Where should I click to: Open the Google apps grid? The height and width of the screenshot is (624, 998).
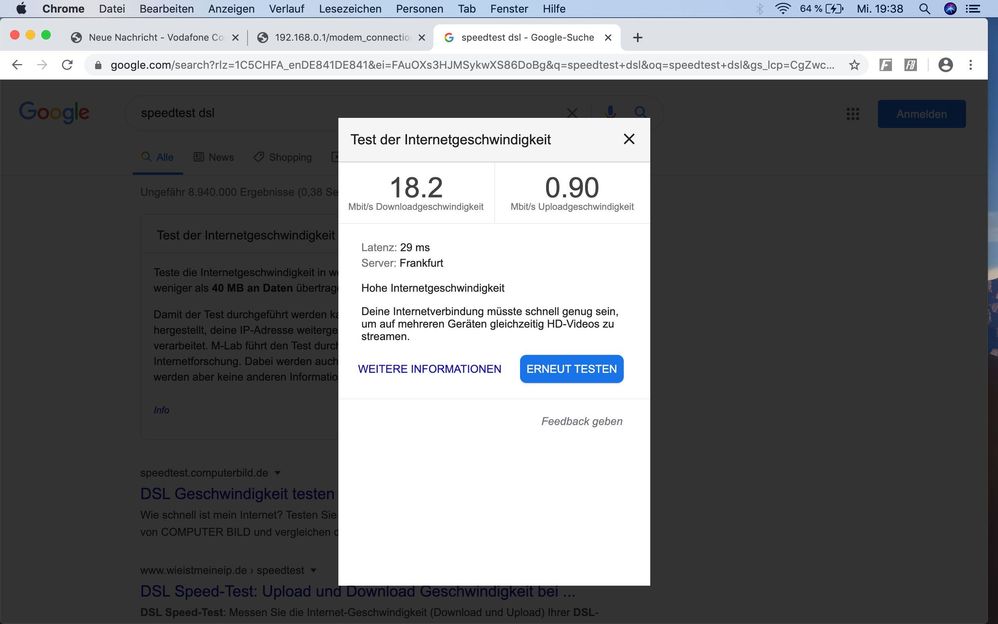click(853, 114)
